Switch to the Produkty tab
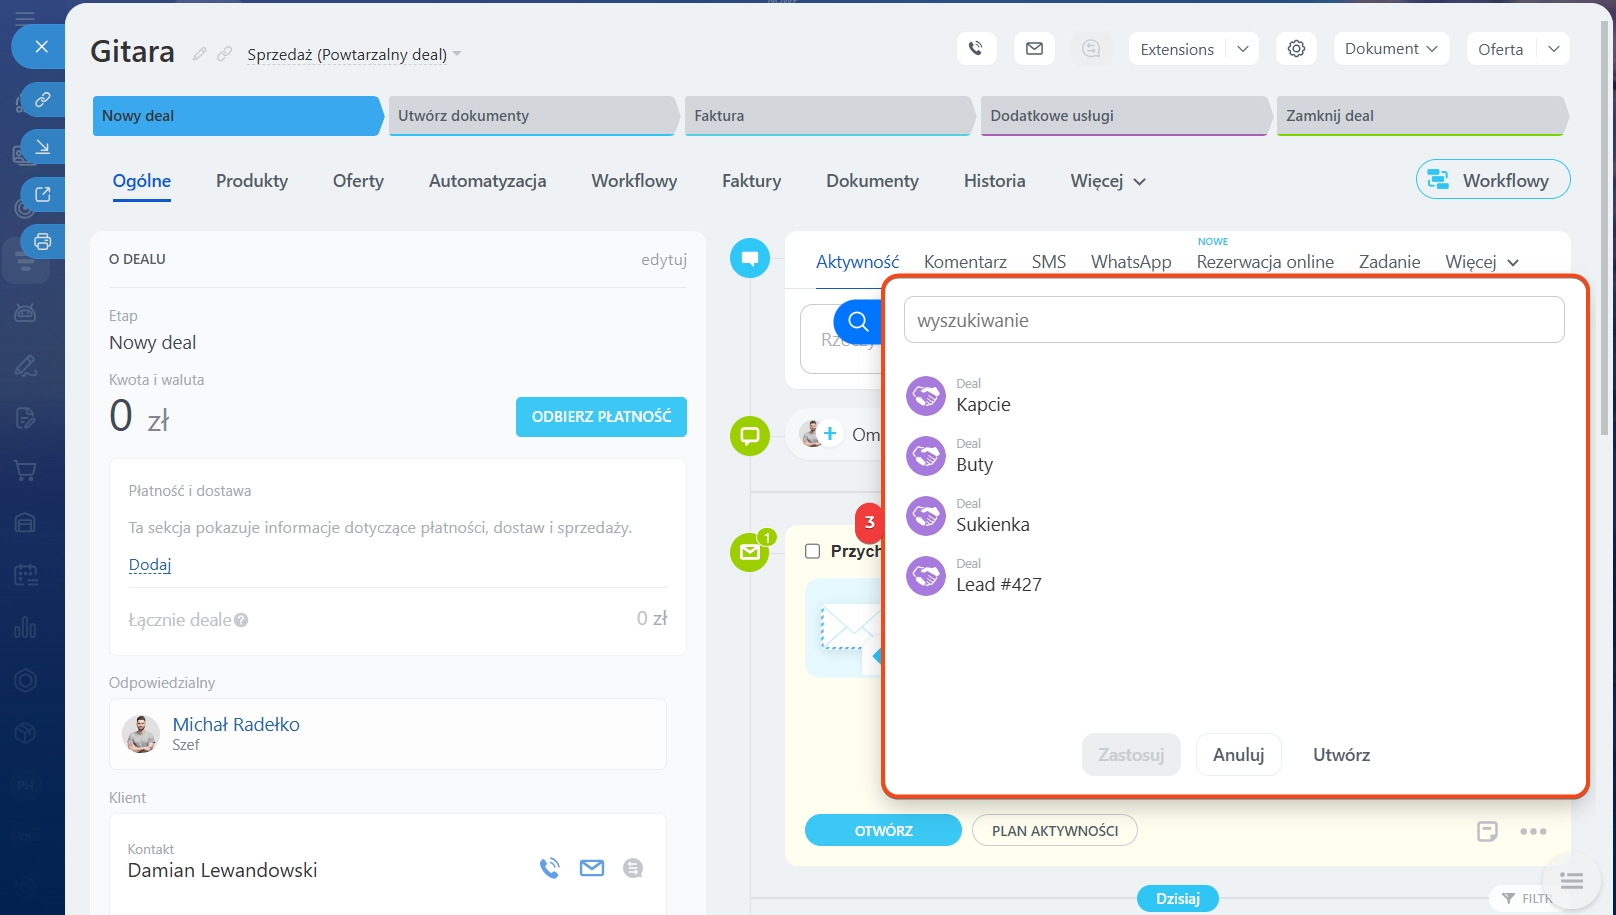This screenshot has height=915, width=1616. [252, 181]
